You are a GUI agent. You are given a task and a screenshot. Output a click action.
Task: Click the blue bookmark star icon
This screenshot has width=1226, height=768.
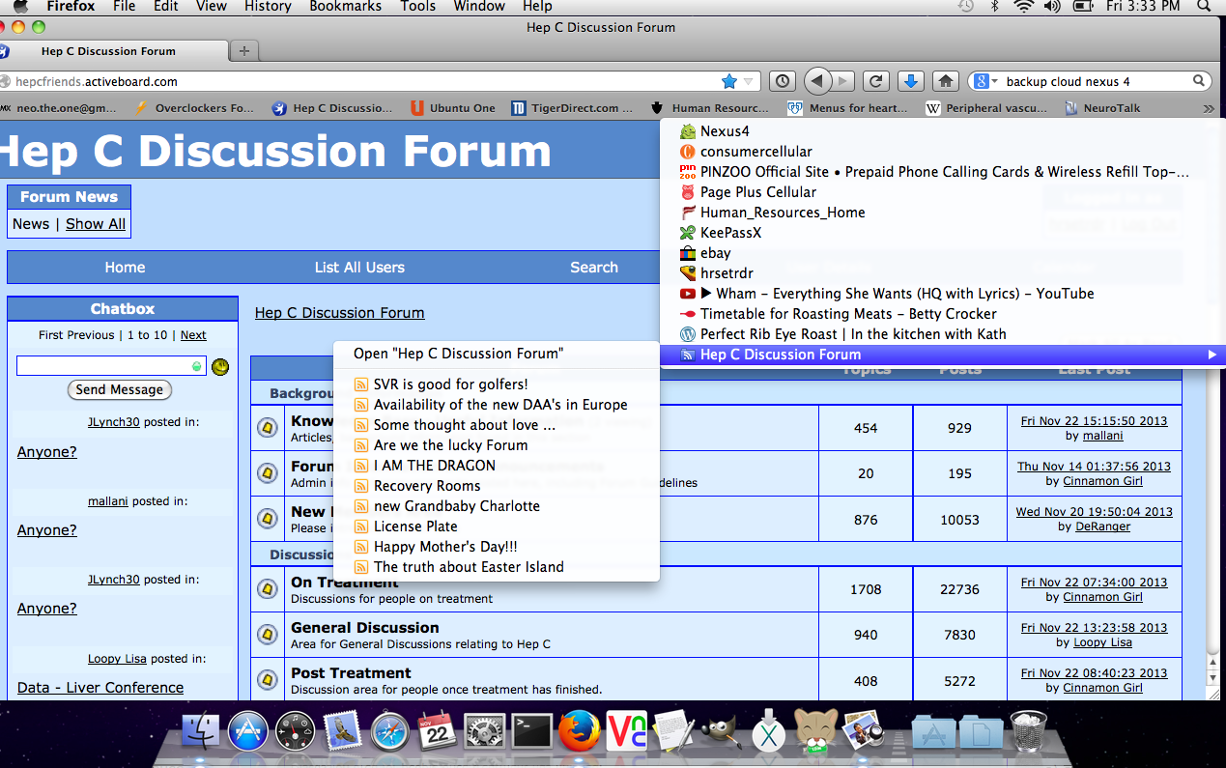(x=729, y=81)
